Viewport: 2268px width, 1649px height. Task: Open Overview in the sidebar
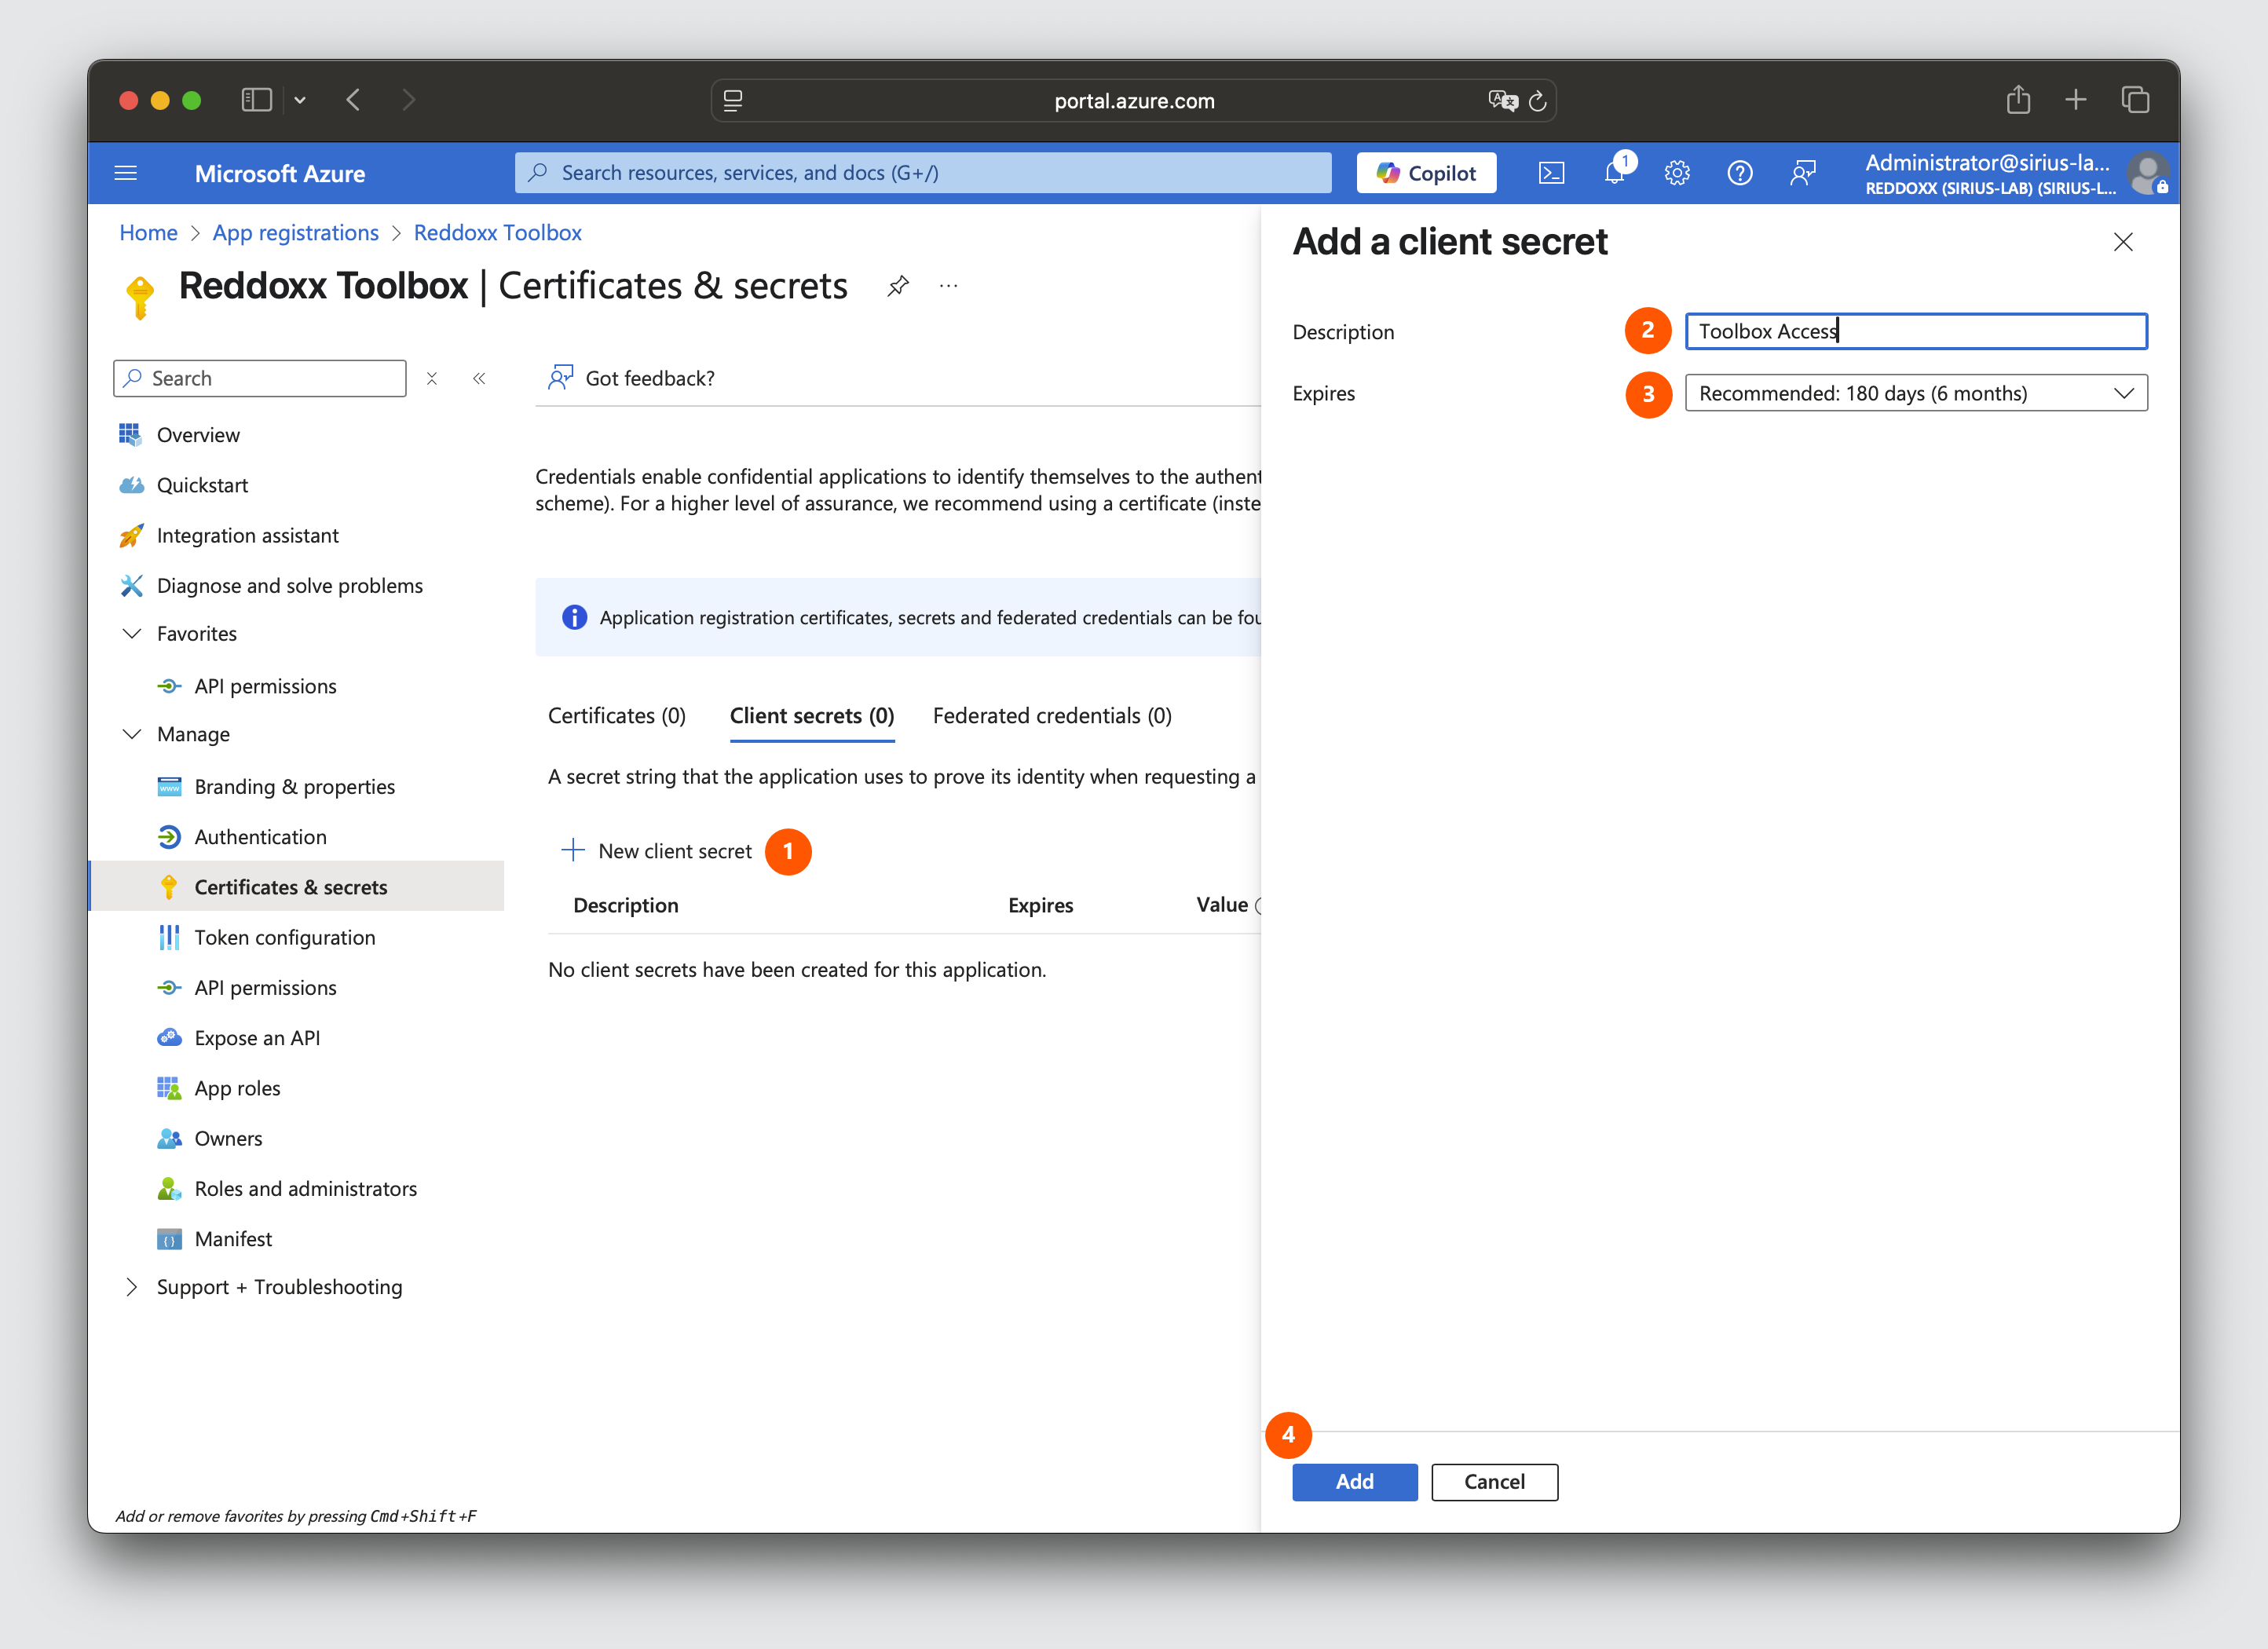[x=198, y=435]
